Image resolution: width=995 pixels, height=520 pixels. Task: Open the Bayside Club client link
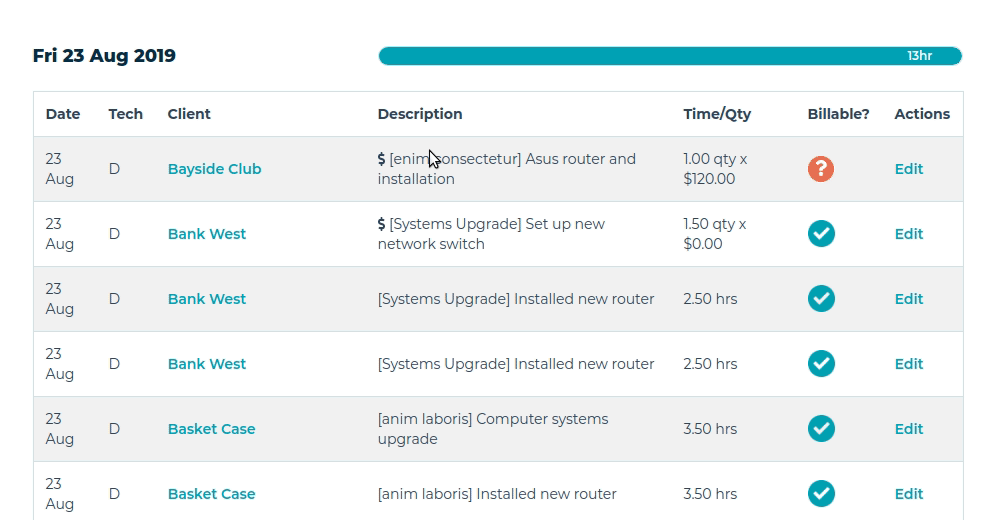[x=214, y=169]
